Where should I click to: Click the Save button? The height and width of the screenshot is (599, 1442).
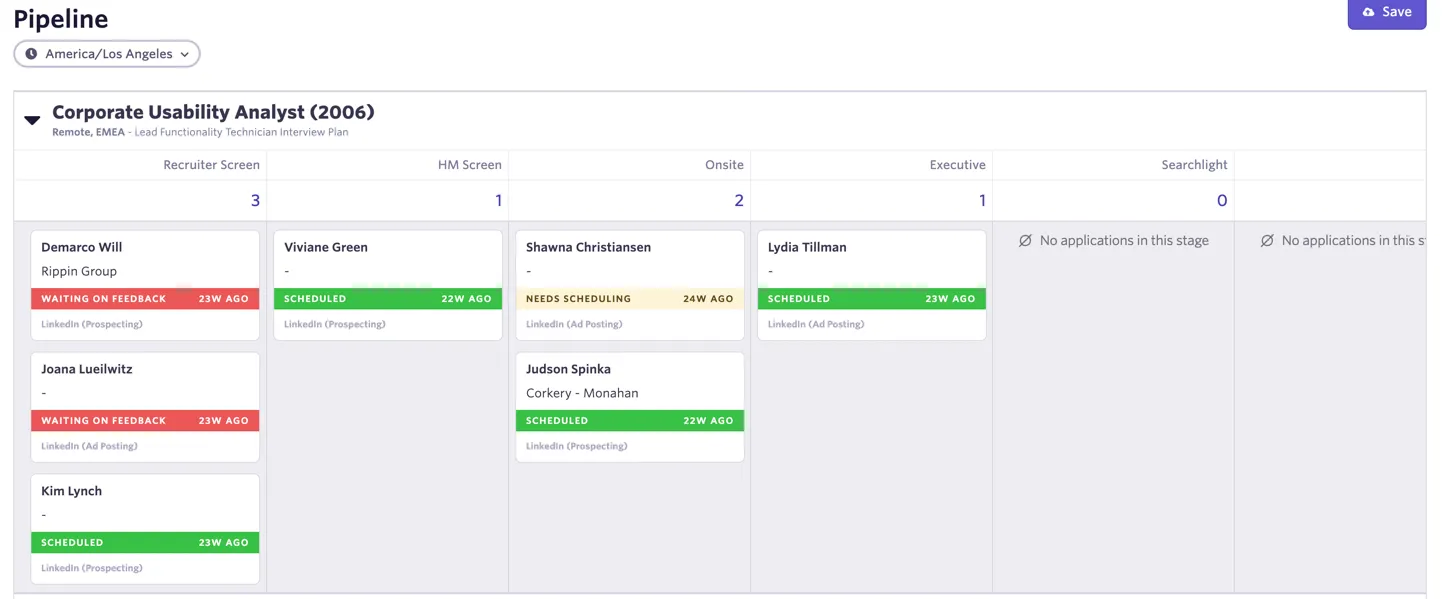click(x=1386, y=13)
